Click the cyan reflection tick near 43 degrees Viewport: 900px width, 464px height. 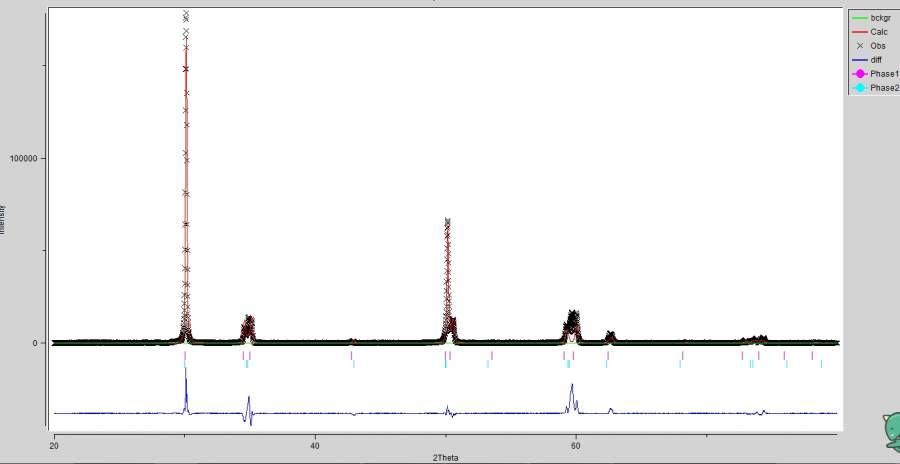pyautogui.click(x=354, y=364)
